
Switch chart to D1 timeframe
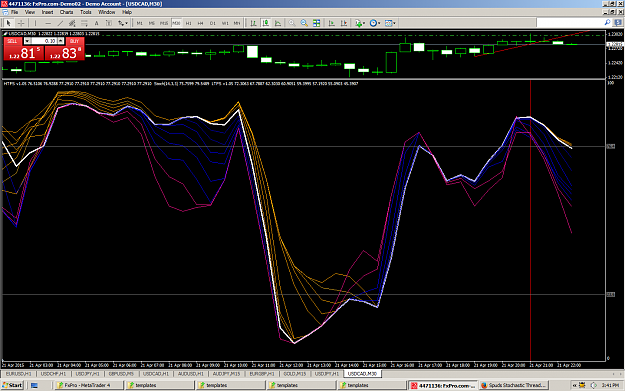tap(213, 23)
